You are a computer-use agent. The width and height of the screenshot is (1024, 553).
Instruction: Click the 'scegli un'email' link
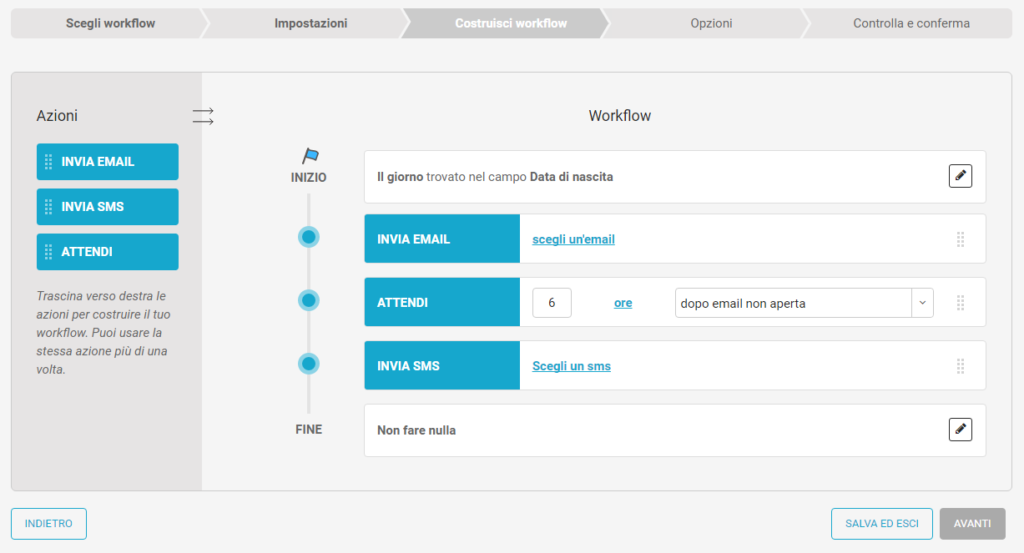[573, 240]
